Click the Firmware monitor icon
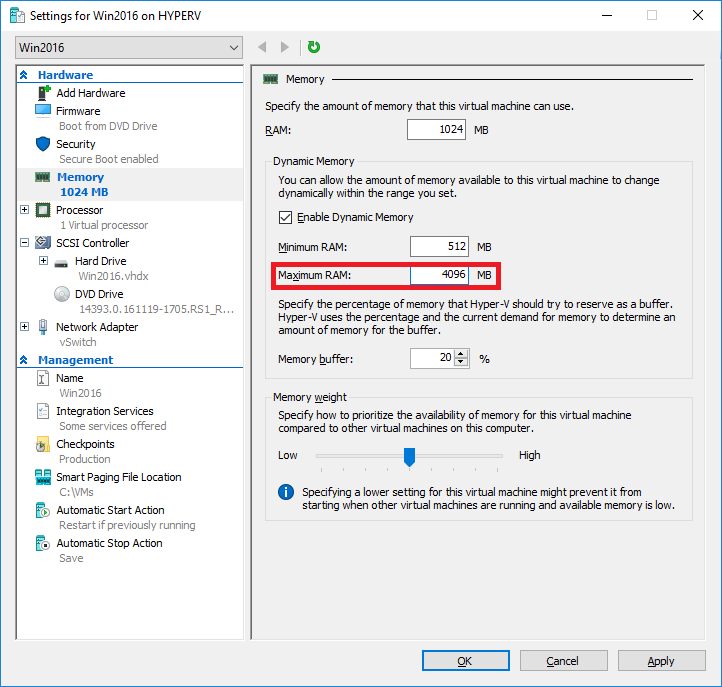This screenshot has width=722, height=687. [x=43, y=111]
